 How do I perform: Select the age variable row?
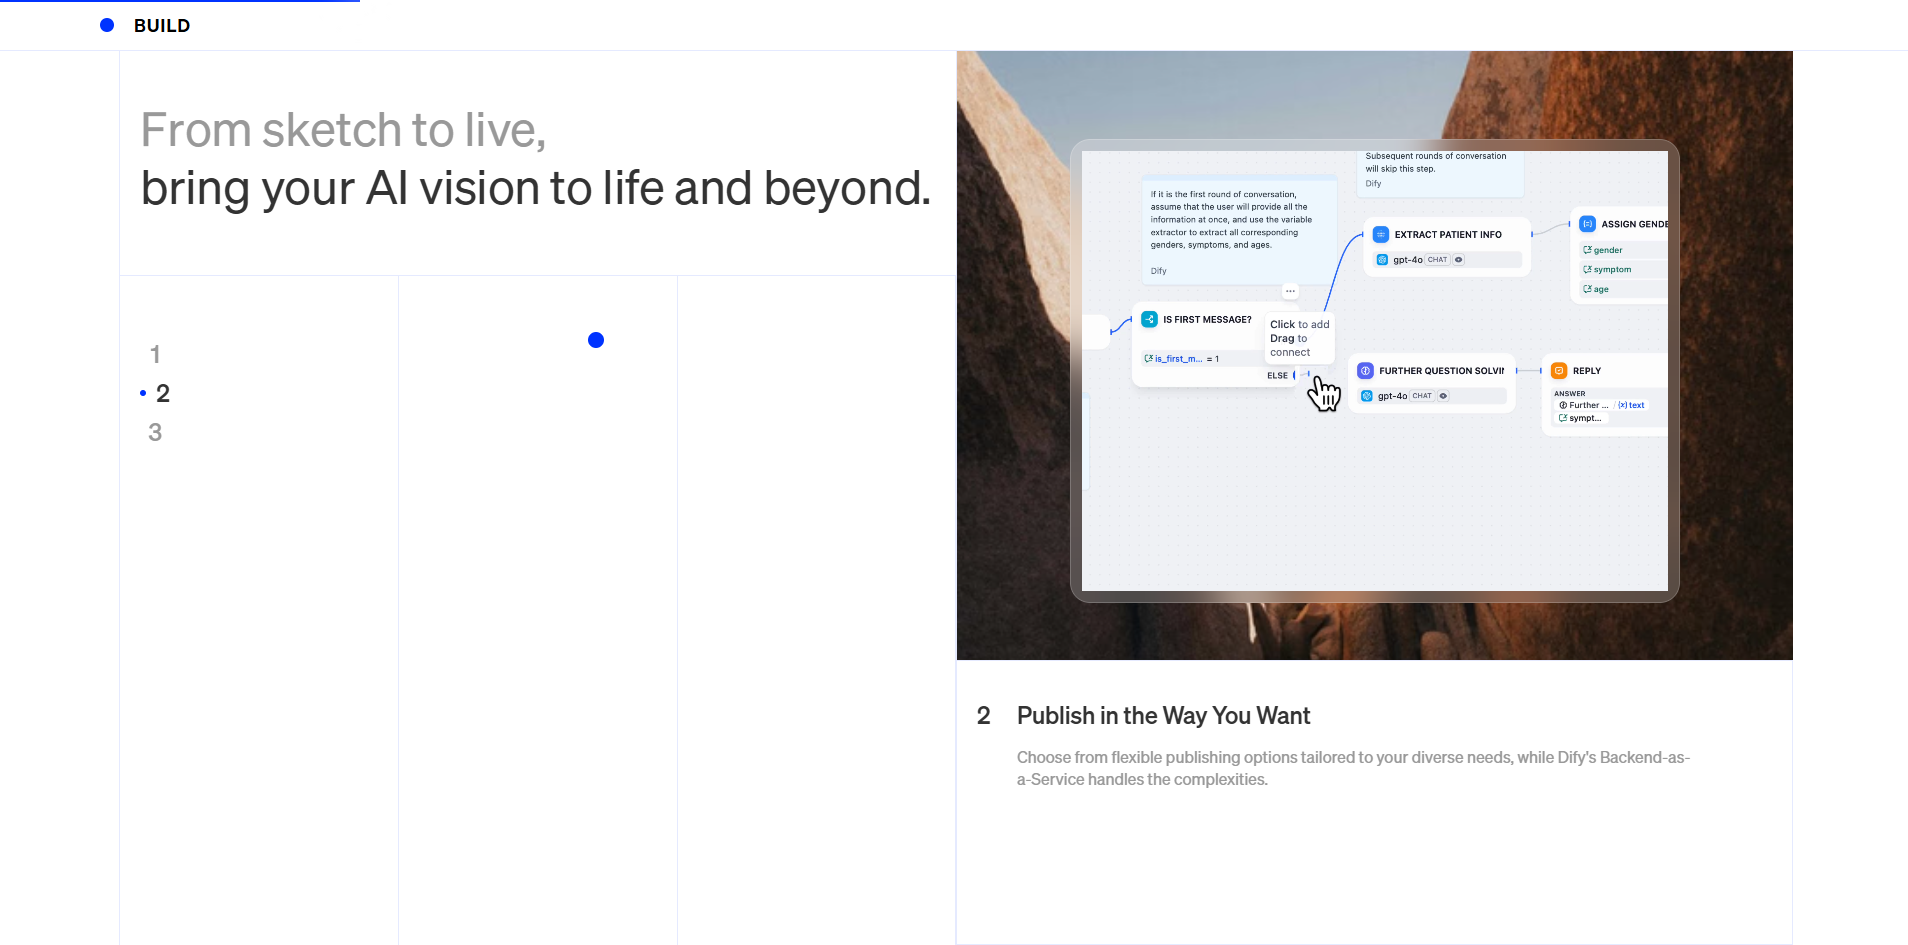[1624, 289]
